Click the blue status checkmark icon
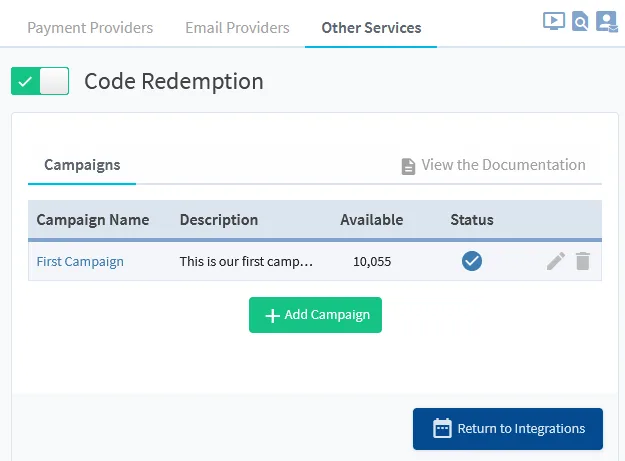This screenshot has height=461, width=625. (x=472, y=261)
